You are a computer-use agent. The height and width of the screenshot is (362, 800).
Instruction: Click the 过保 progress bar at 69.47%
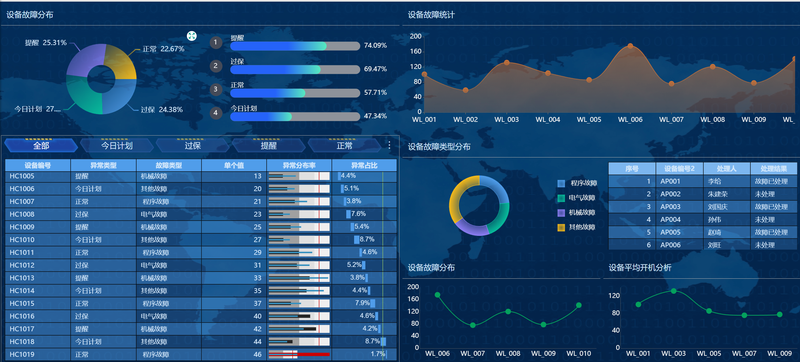click(295, 69)
